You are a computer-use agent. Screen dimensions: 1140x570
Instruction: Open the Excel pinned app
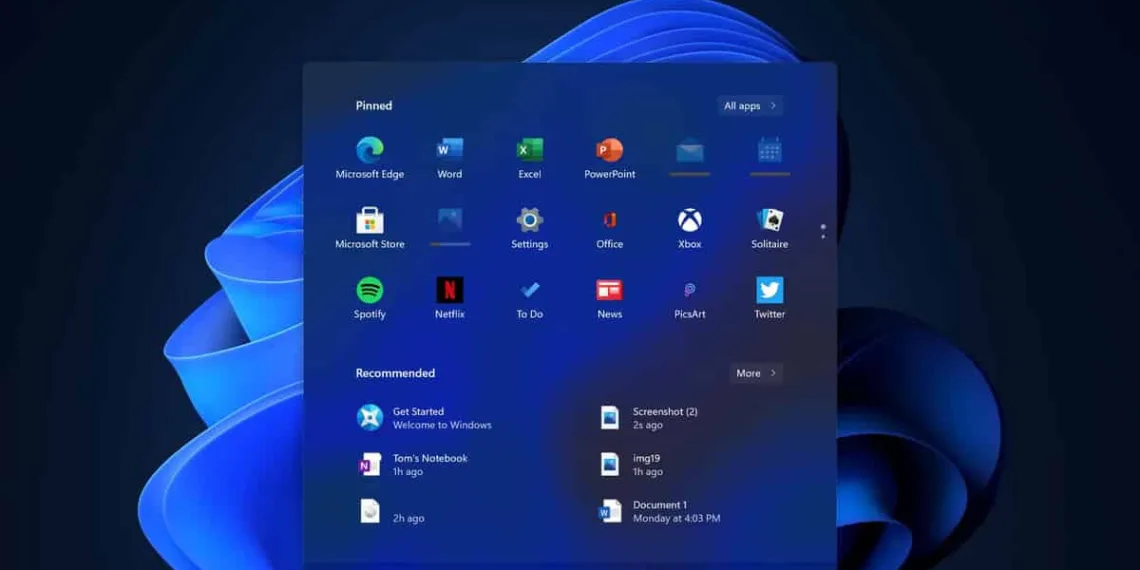tap(529, 158)
